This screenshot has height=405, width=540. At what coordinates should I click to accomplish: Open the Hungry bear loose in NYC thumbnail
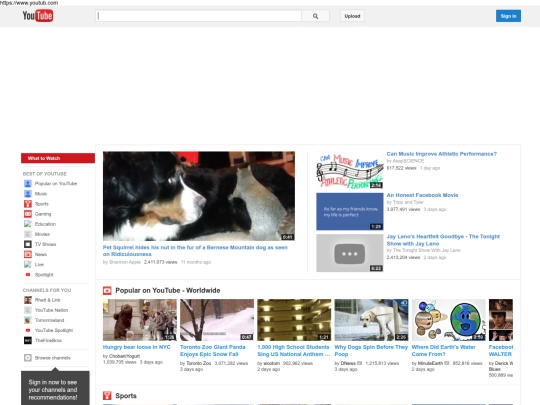(x=139, y=320)
